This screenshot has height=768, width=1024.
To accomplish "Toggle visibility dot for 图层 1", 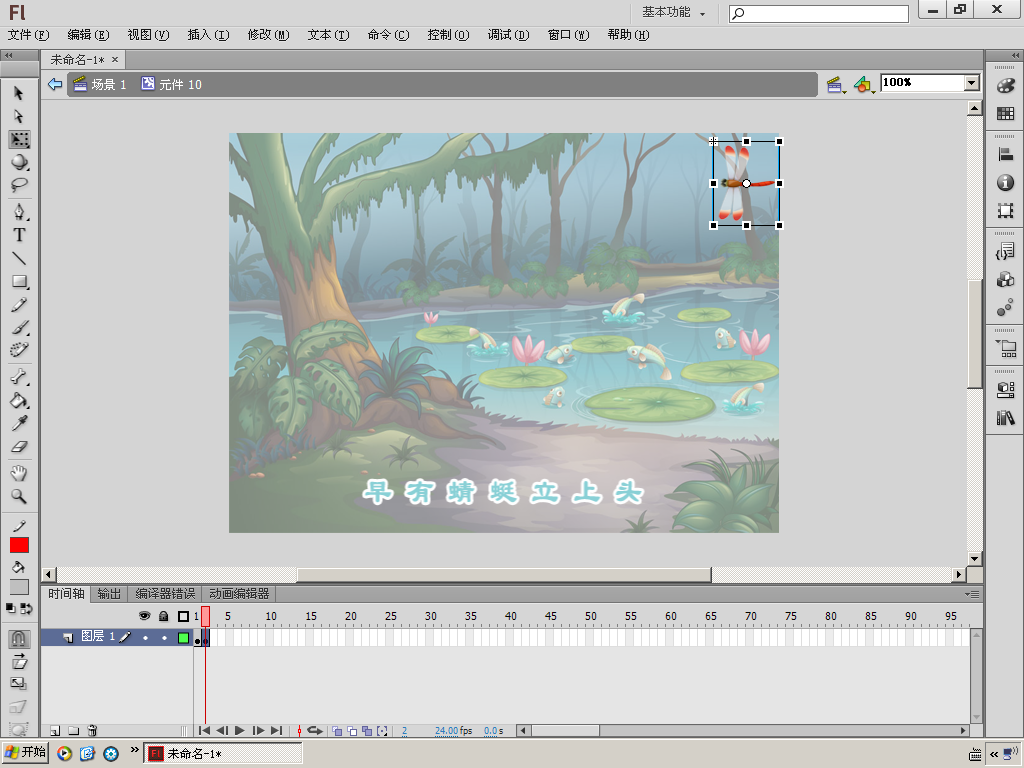I will (145, 637).
